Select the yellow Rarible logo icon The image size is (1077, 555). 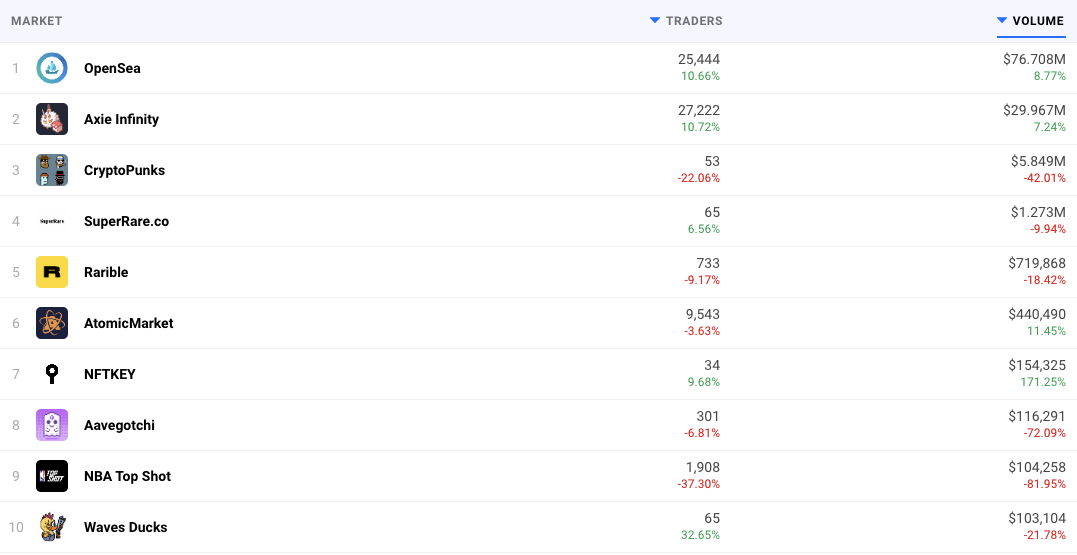[52, 272]
